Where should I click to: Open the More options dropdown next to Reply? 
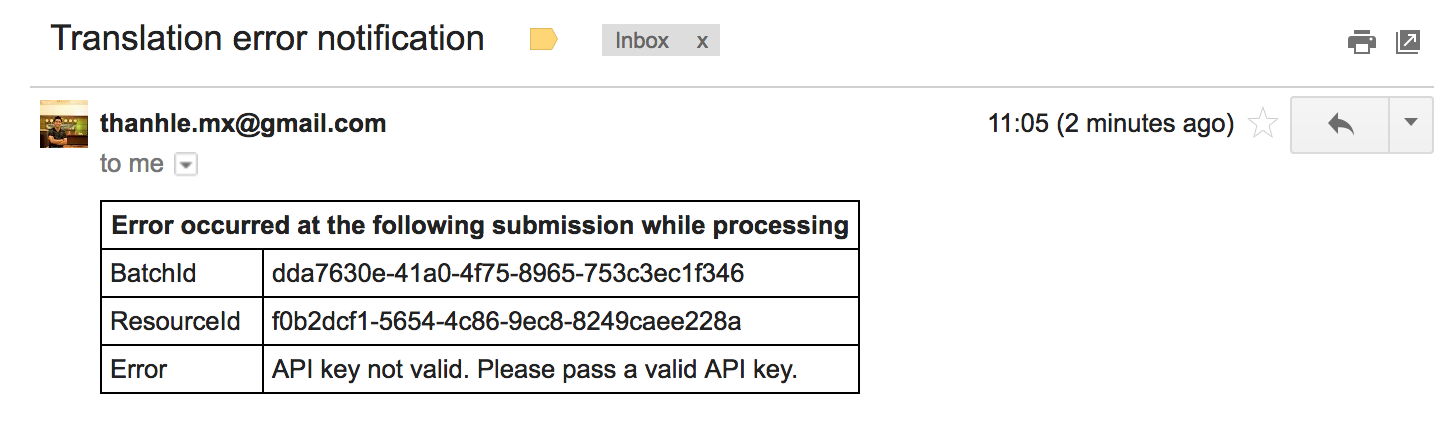click(1411, 124)
